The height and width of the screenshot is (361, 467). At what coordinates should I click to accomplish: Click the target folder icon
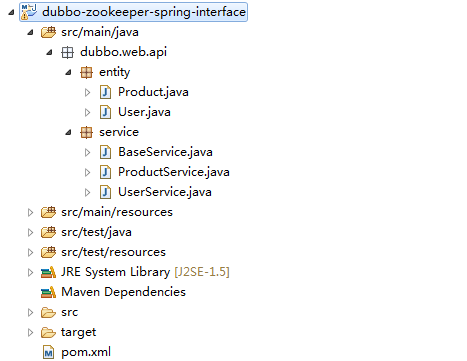[x=48, y=333]
